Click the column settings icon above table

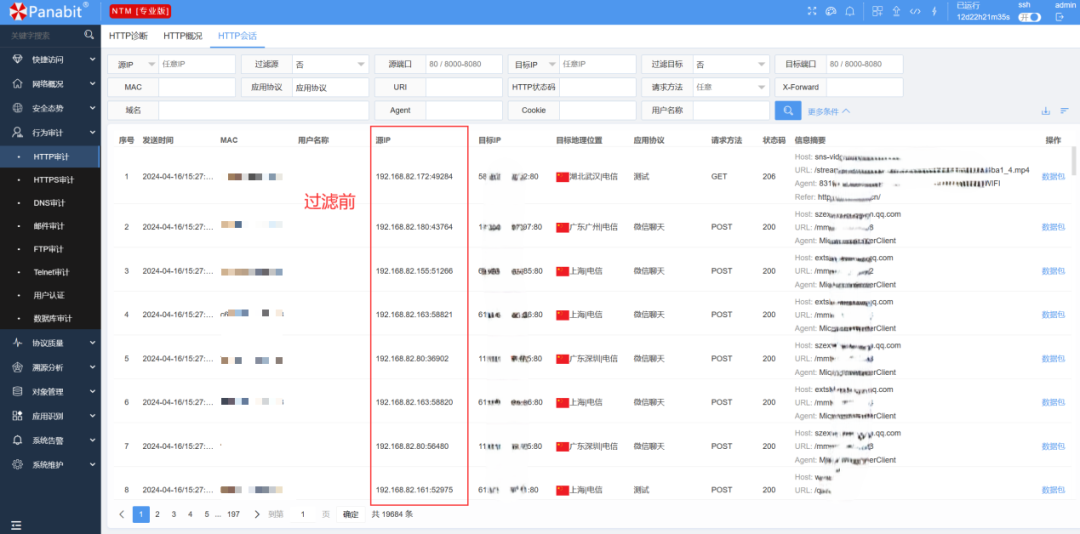pyautogui.click(x=1064, y=111)
